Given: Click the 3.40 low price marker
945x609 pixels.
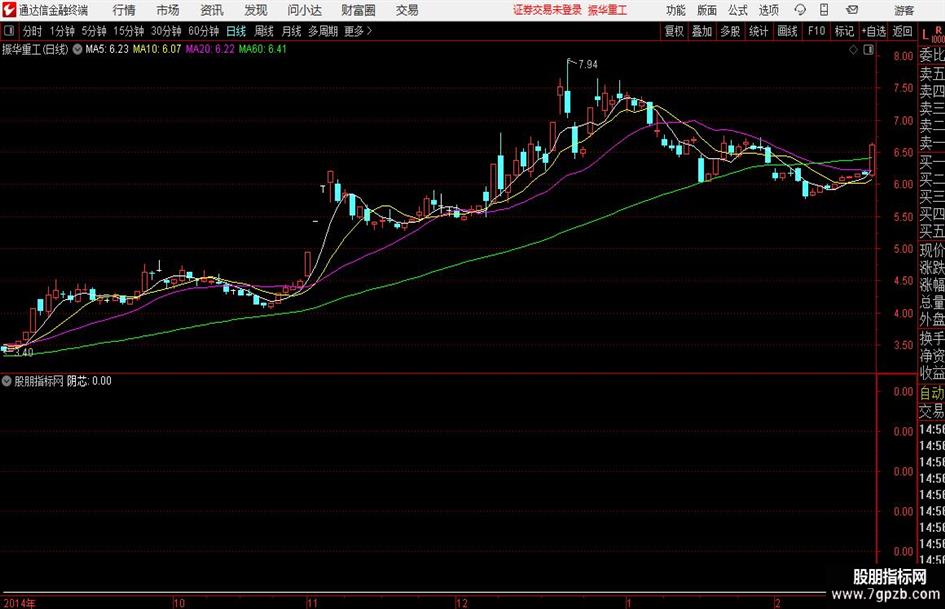Looking at the screenshot, I should (24, 353).
